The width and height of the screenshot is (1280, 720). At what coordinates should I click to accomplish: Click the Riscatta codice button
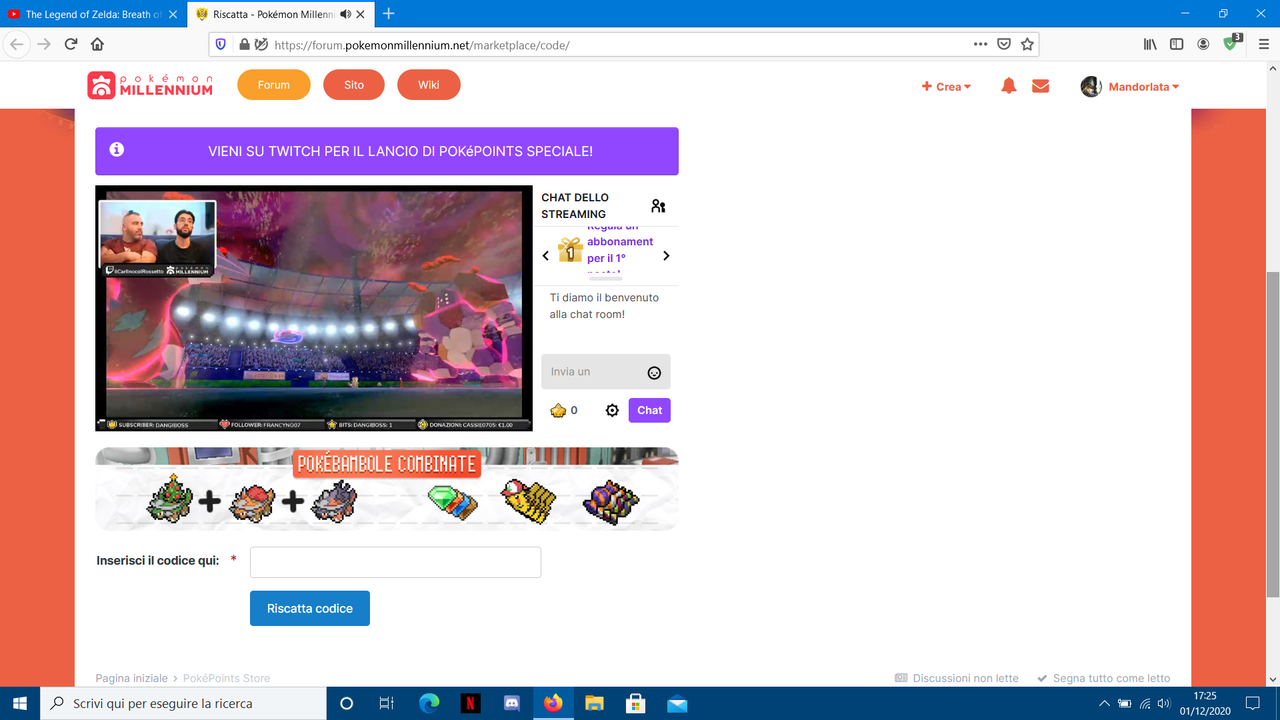click(310, 608)
